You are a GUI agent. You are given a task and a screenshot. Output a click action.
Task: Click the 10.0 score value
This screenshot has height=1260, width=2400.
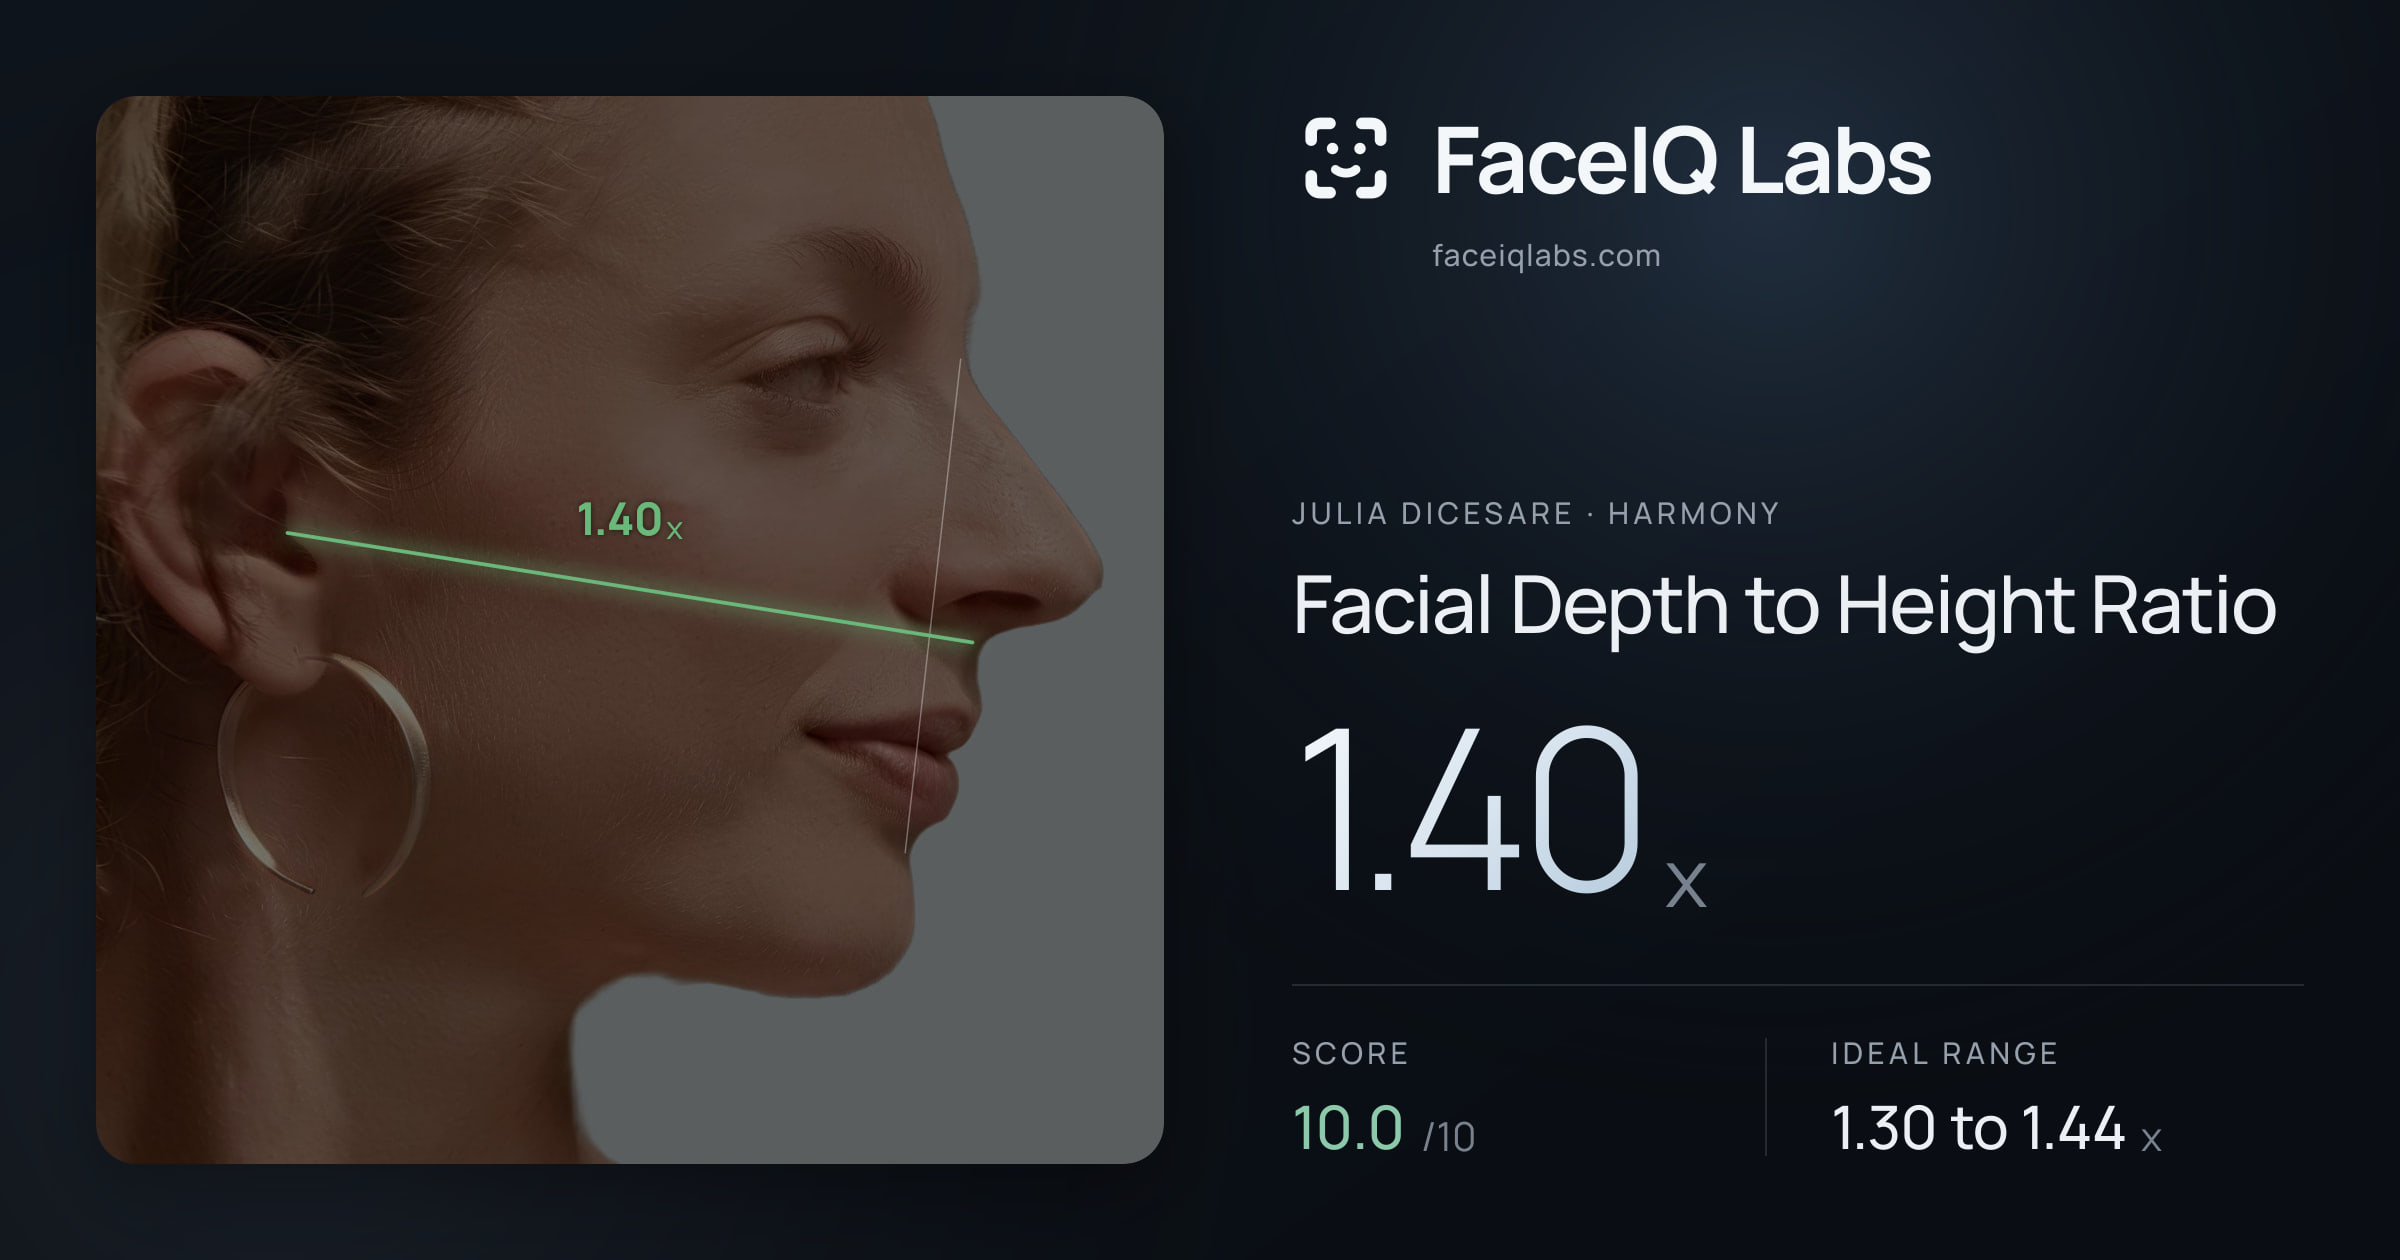coord(1347,1128)
